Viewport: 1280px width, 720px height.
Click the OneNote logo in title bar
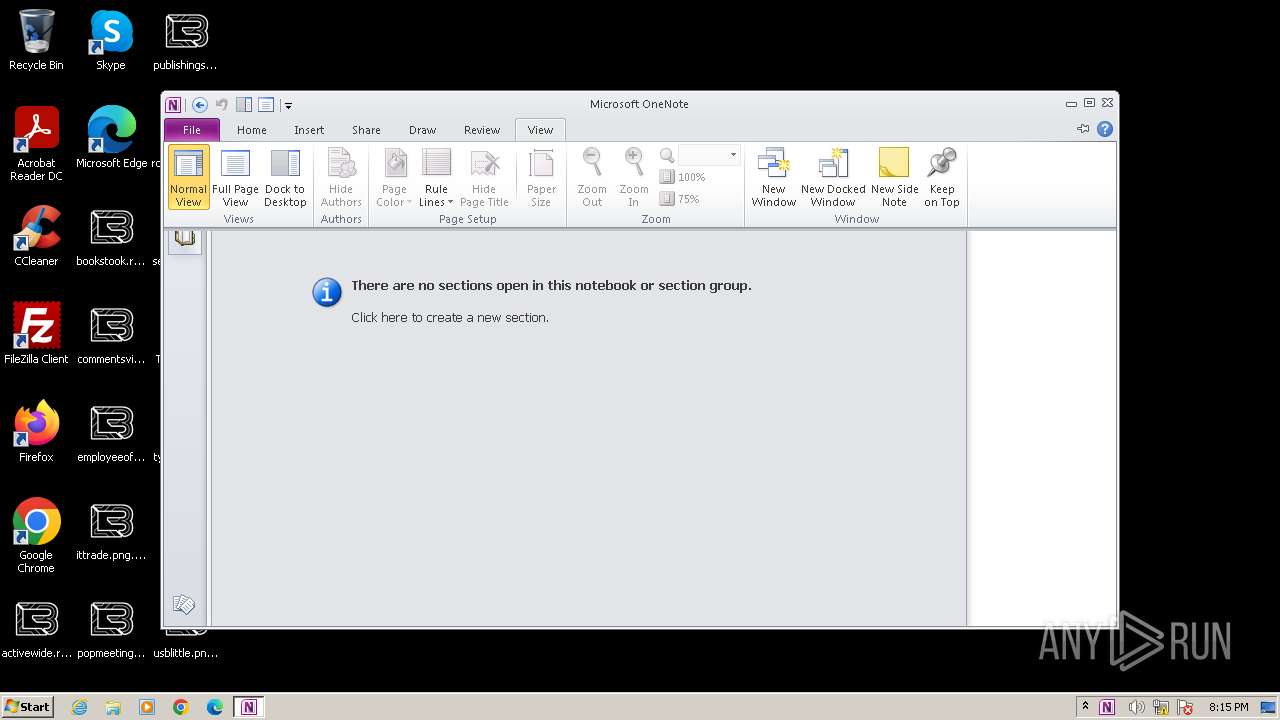click(x=173, y=105)
